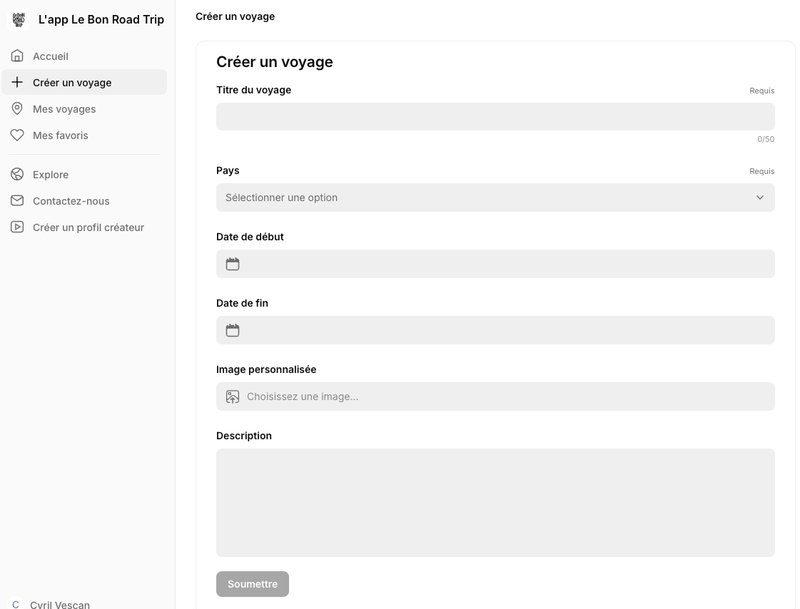Click the Le Bon Road Trip logo icon
This screenshot has width=800, height=609.
click(19, 19)
